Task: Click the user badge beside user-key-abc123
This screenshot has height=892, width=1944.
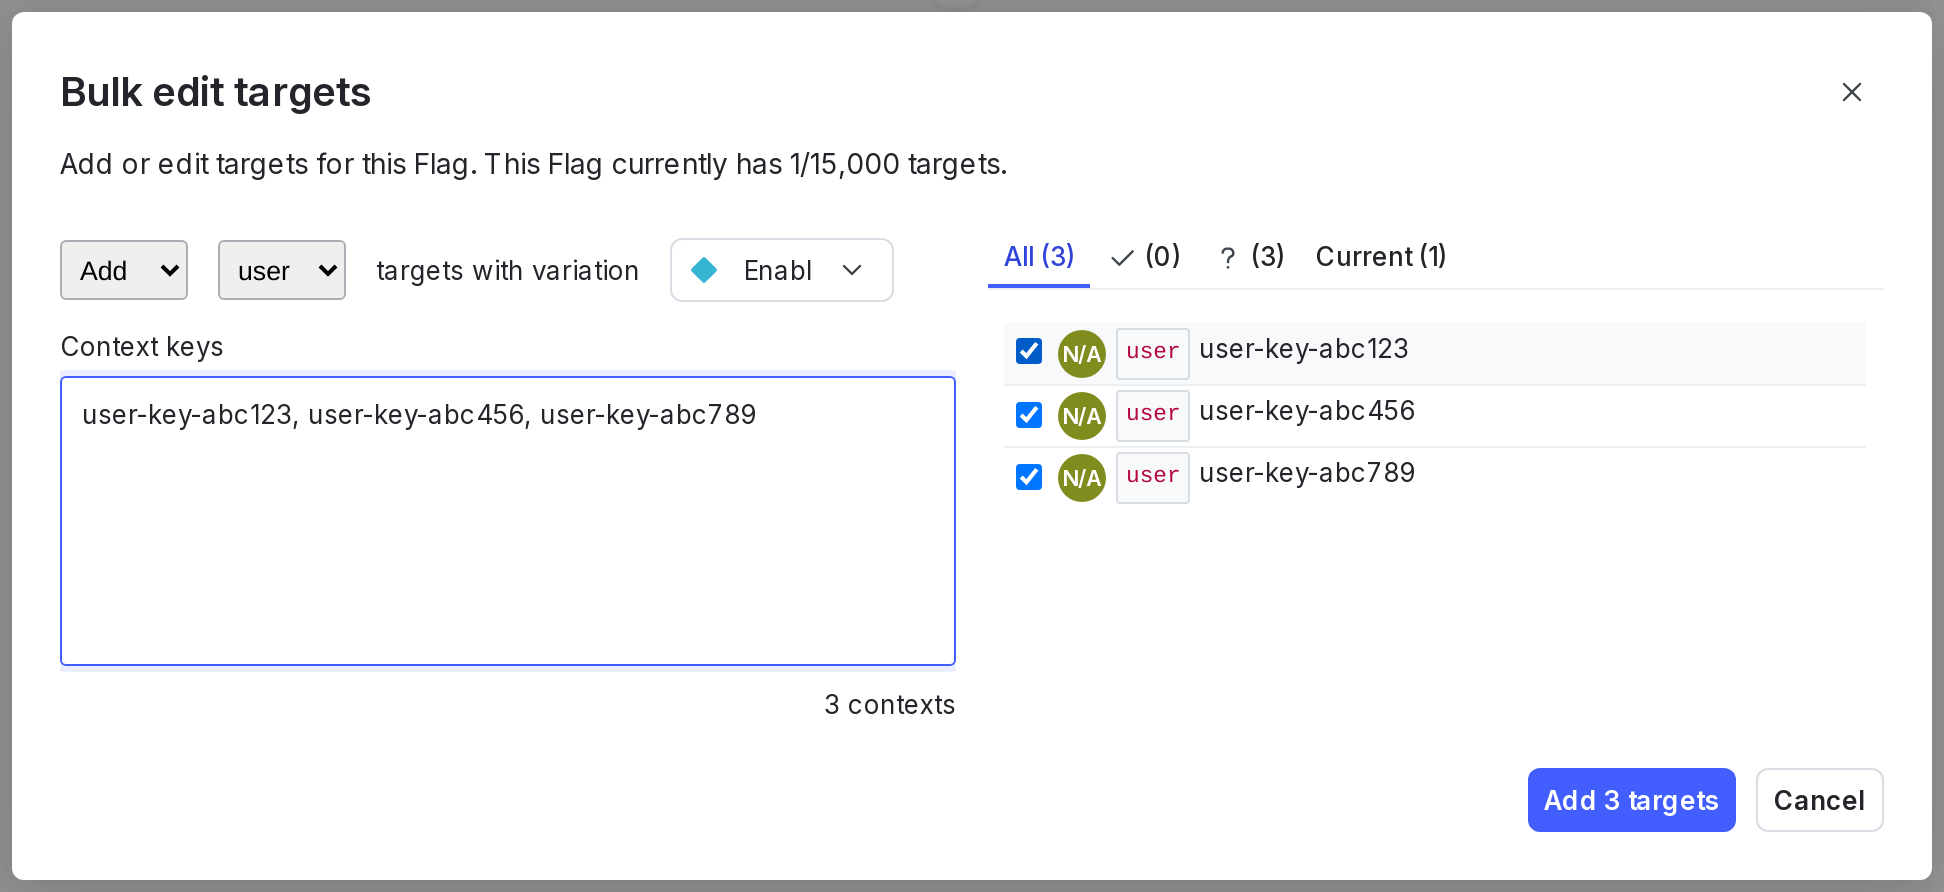Action: (x=1152, y=353)
